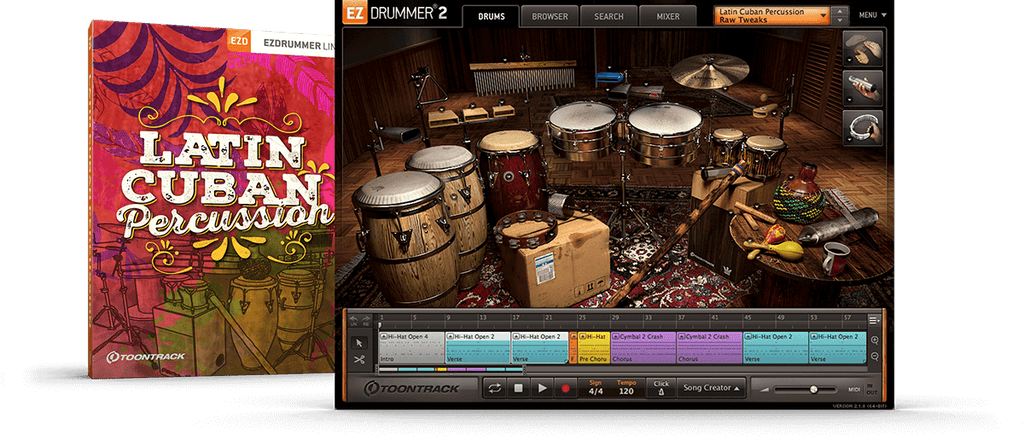Open the Intro block's menu icon
Screen dimensions: 1024x441
coord(383,336)
